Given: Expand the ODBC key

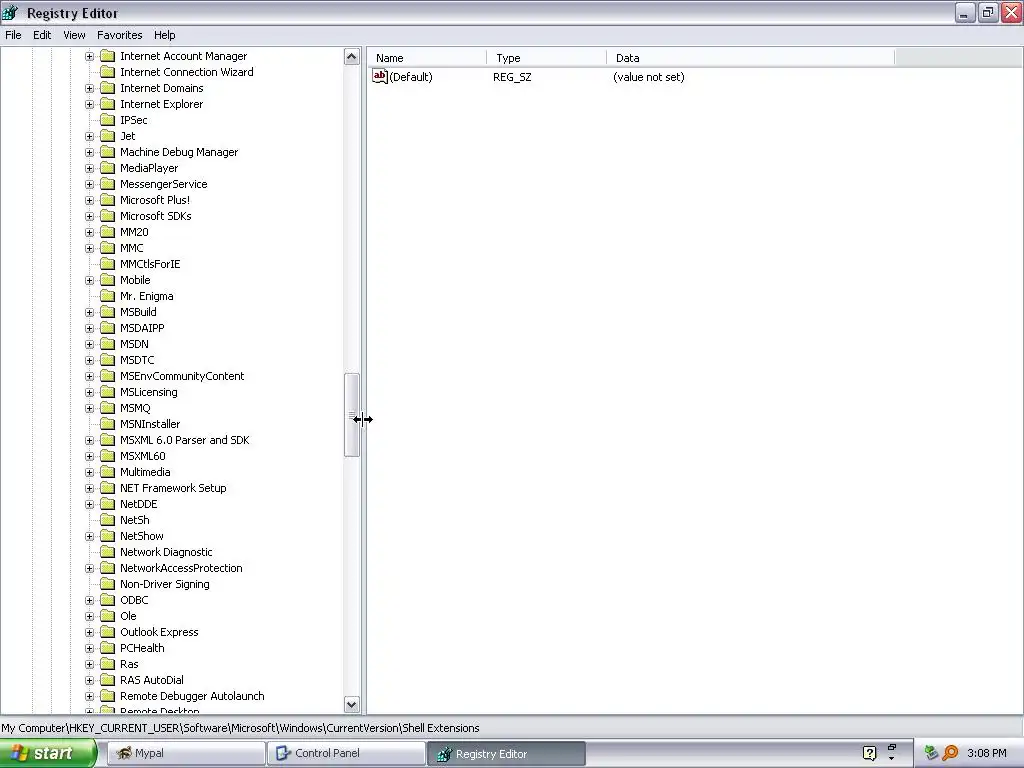Looking at the screenshot, I should pos(89,600).
